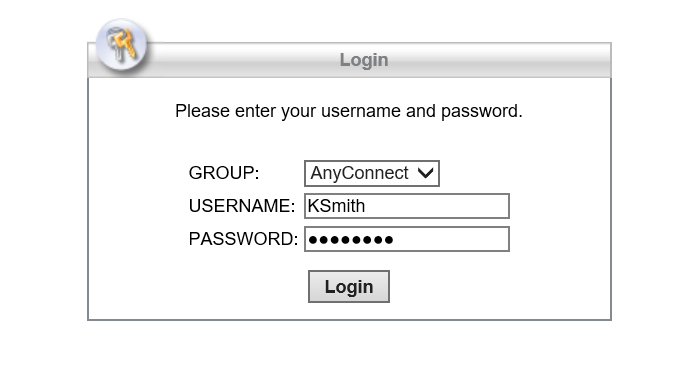The height and width of the screenshot is (374, 695).
Task: Focus the PASSWORD input field
Action: [407, 239]
